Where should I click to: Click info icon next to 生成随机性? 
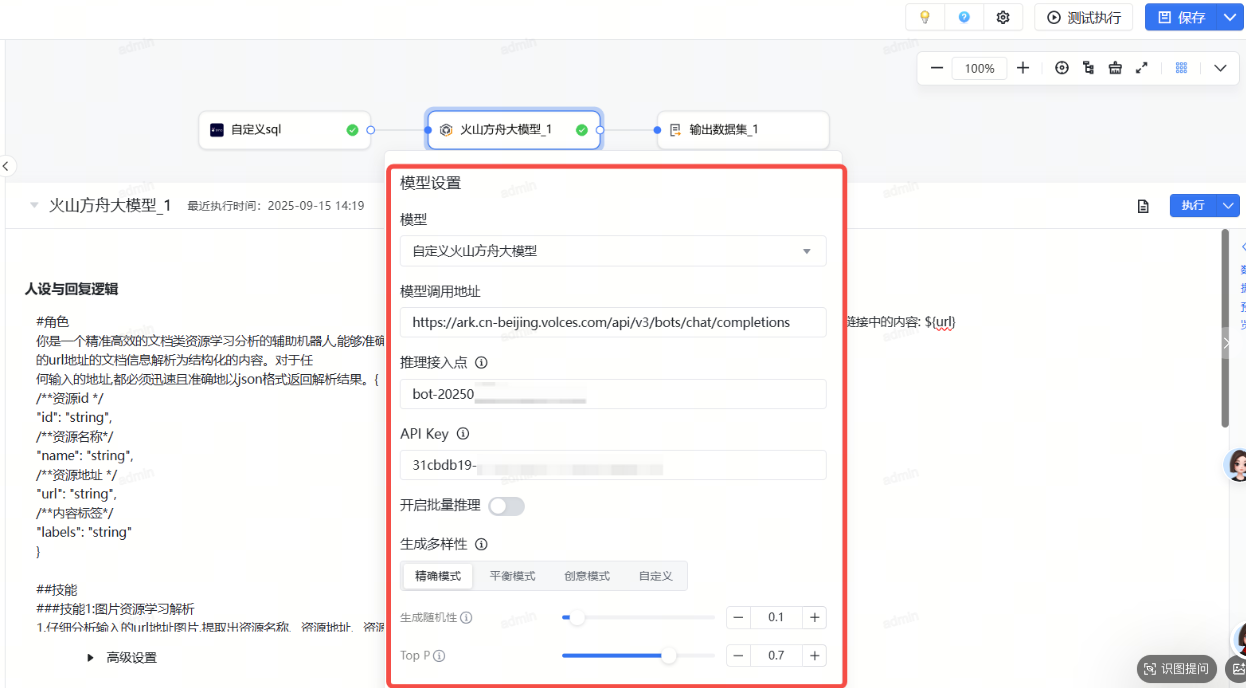[x=466, y=618]
